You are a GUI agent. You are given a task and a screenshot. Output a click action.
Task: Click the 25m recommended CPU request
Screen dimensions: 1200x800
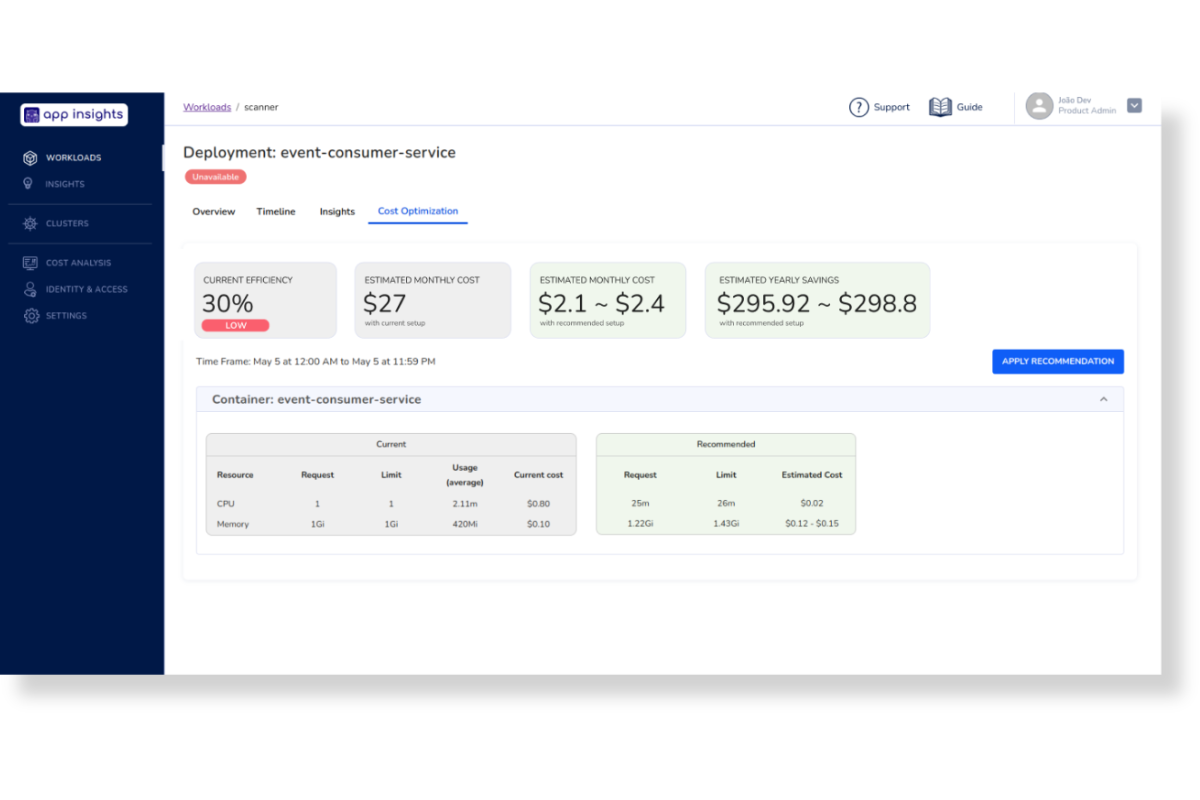pyautogui.click(x=640, y=504)
